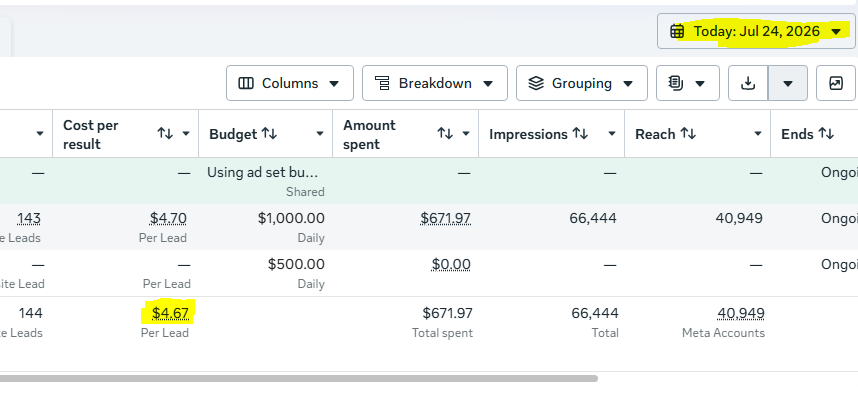Image resolution: width=858 pixels, height=397 pixels.
Task: Click the 66,444 Total impressions cell
Action: click(x=595, y=313)
